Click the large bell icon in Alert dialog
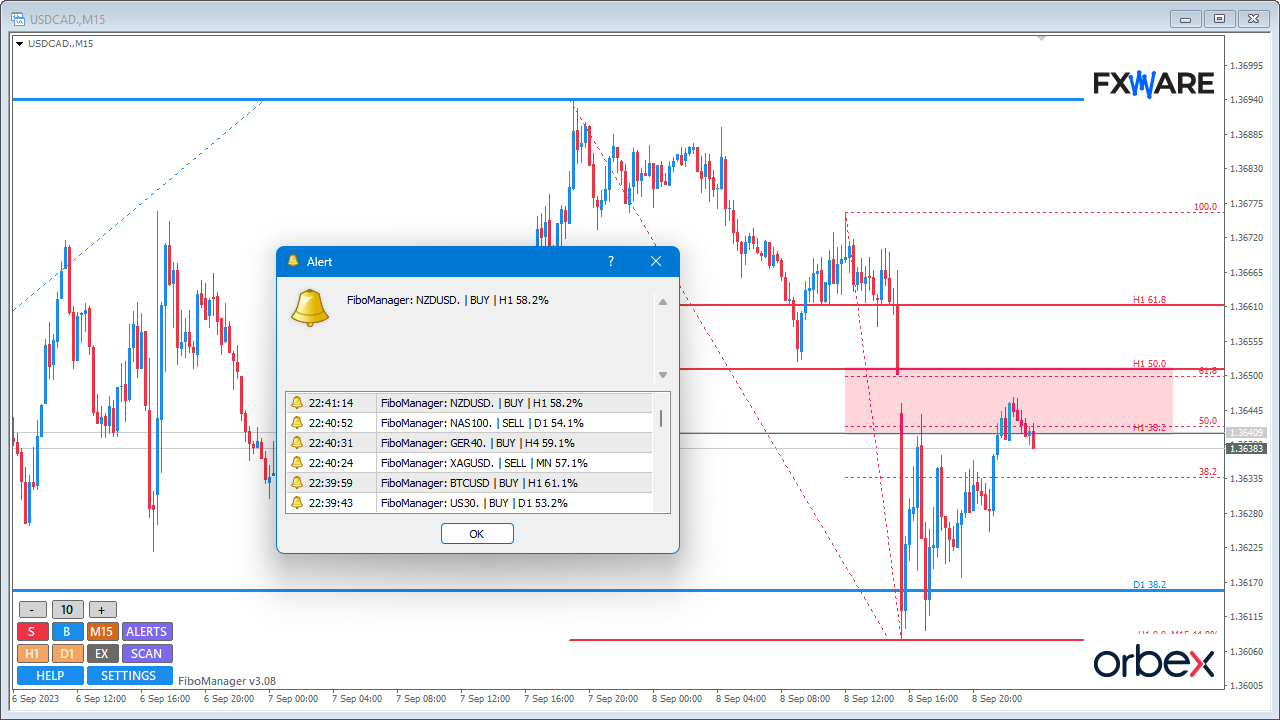1280x720 pixels. click(x=310, y=307)
